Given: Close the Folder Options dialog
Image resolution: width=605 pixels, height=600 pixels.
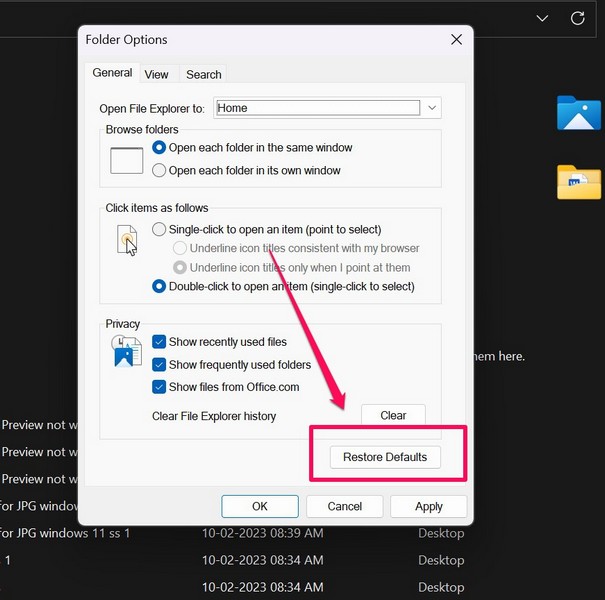Looking at the screenshot, I should [456, 40].
